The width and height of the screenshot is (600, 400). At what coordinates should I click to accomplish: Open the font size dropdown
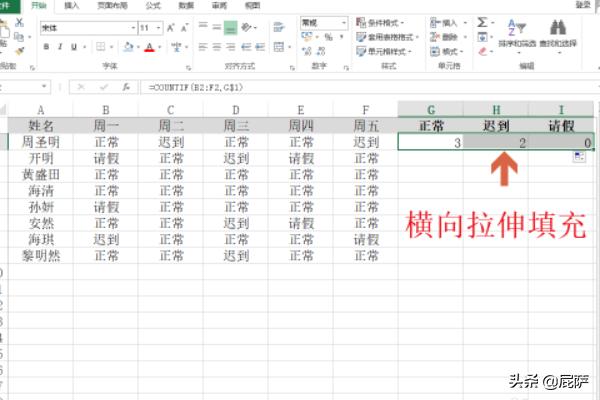click(x=160, y=28)
